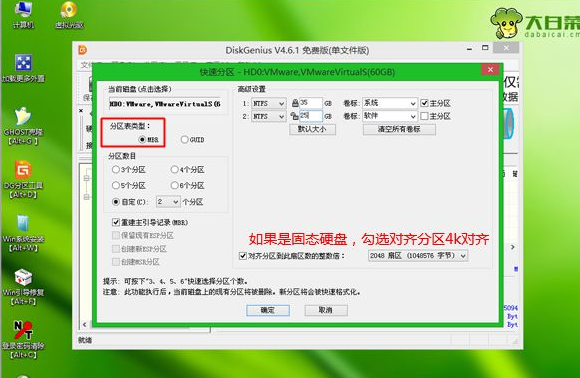Screen dimensions: 580x378
Task: Click current disk selector HD0:VMware field
Action: pyautogui.click(x=165, y=104)
